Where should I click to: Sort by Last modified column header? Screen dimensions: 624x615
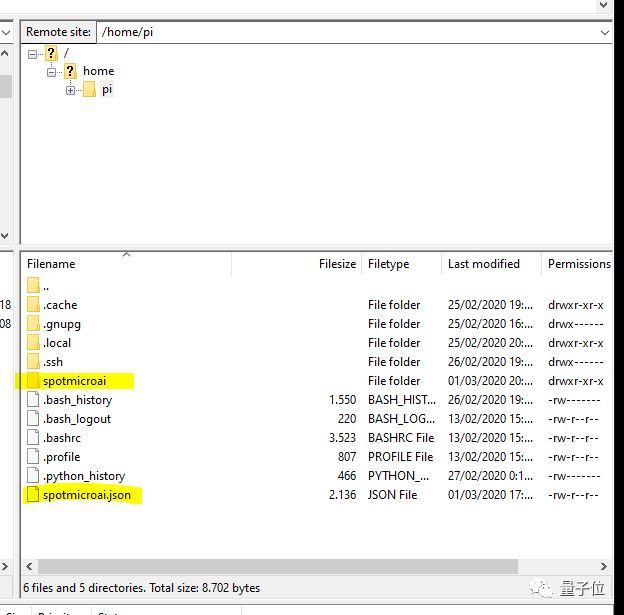coord(484,264)
